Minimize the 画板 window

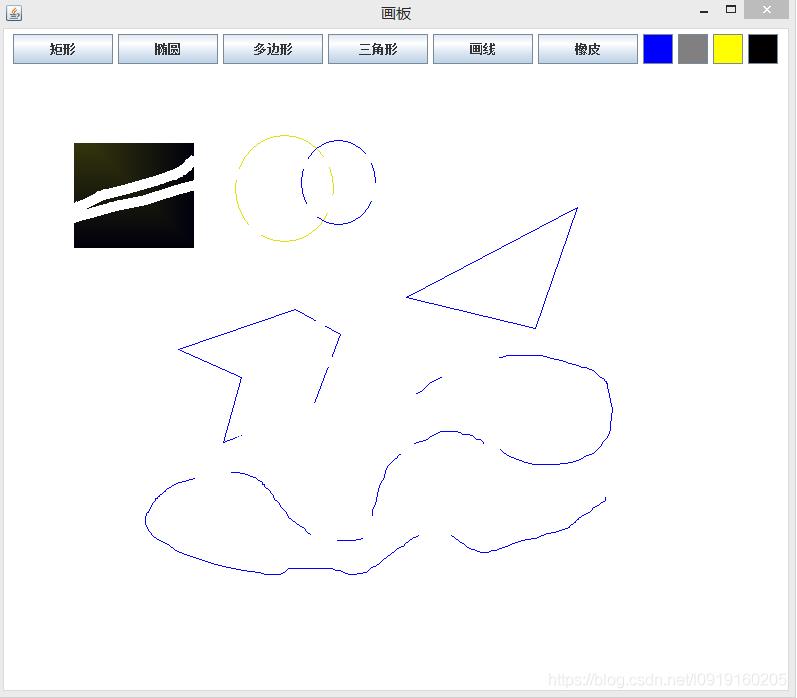point(704,11)
